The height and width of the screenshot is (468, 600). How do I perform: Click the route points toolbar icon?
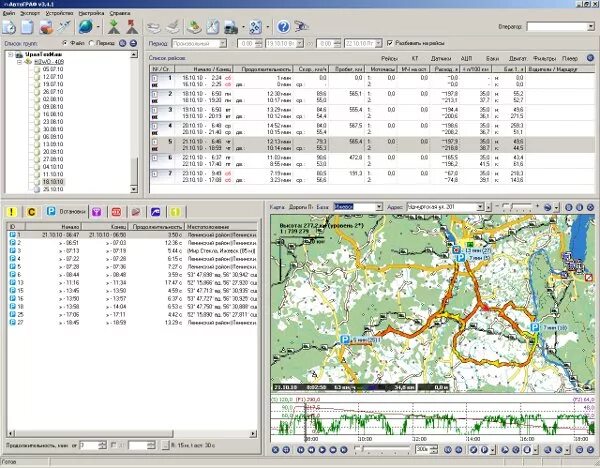pyautogui.click(x=256, y=27)
